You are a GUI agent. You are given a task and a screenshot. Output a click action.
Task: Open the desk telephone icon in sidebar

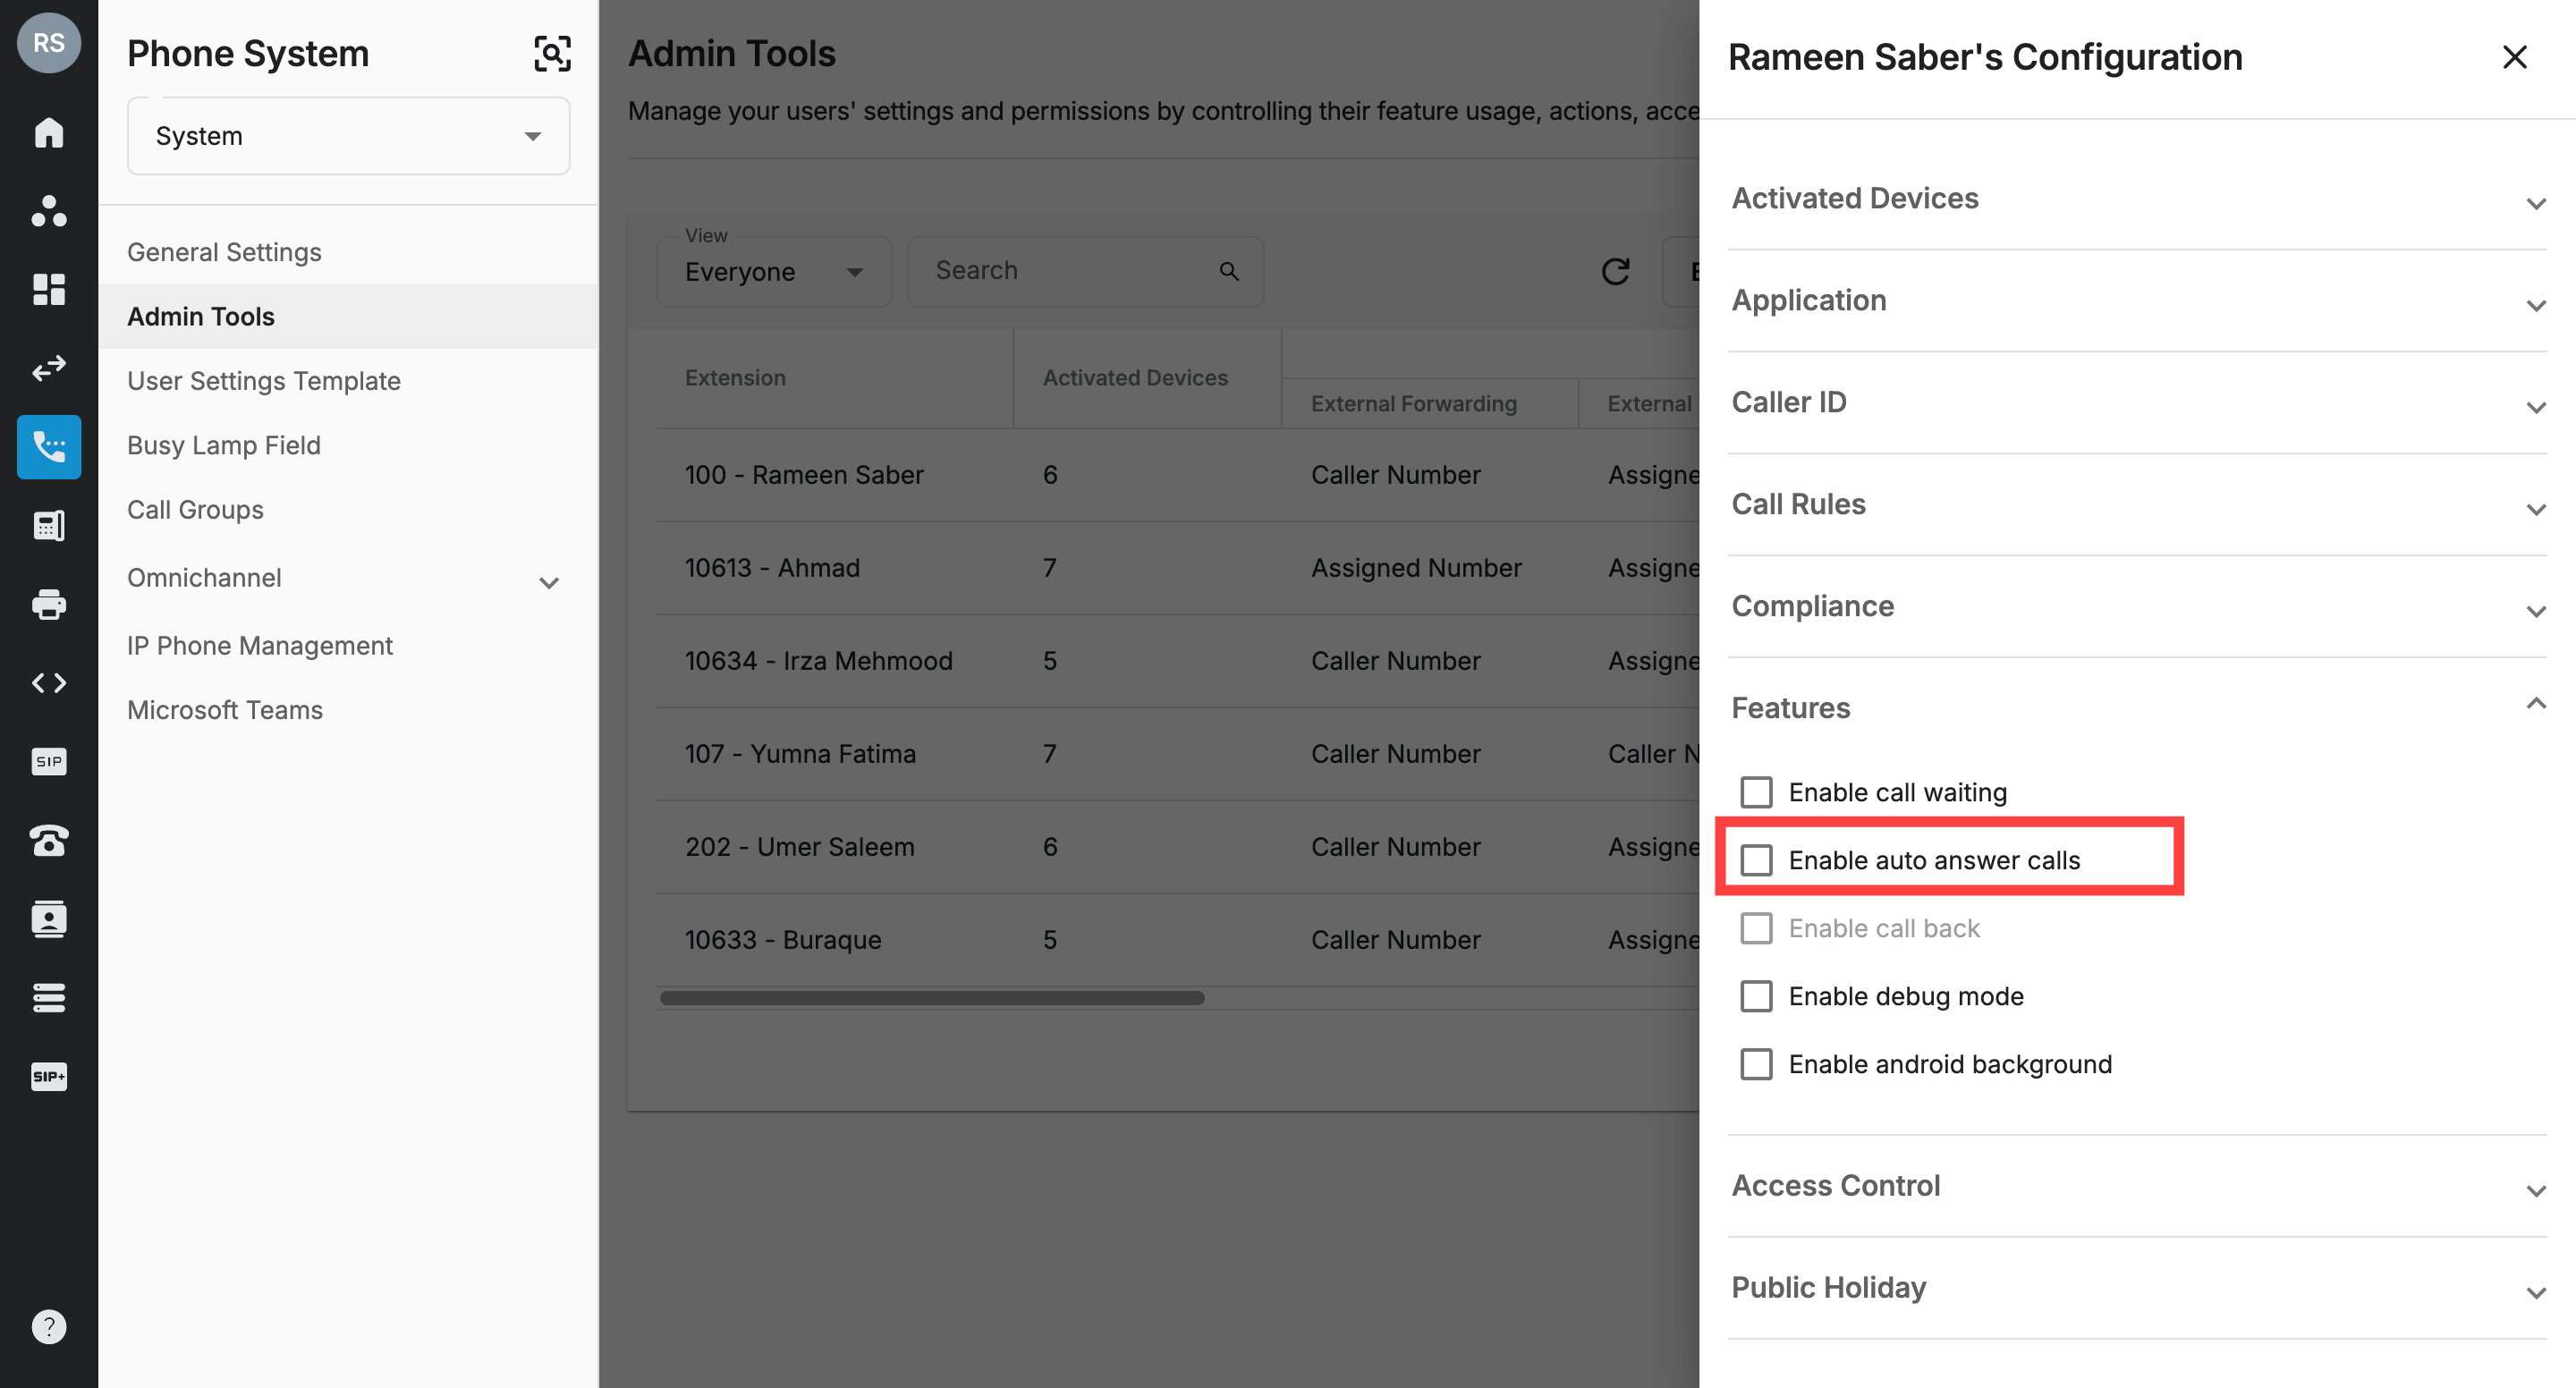click(x=49, y=840)
